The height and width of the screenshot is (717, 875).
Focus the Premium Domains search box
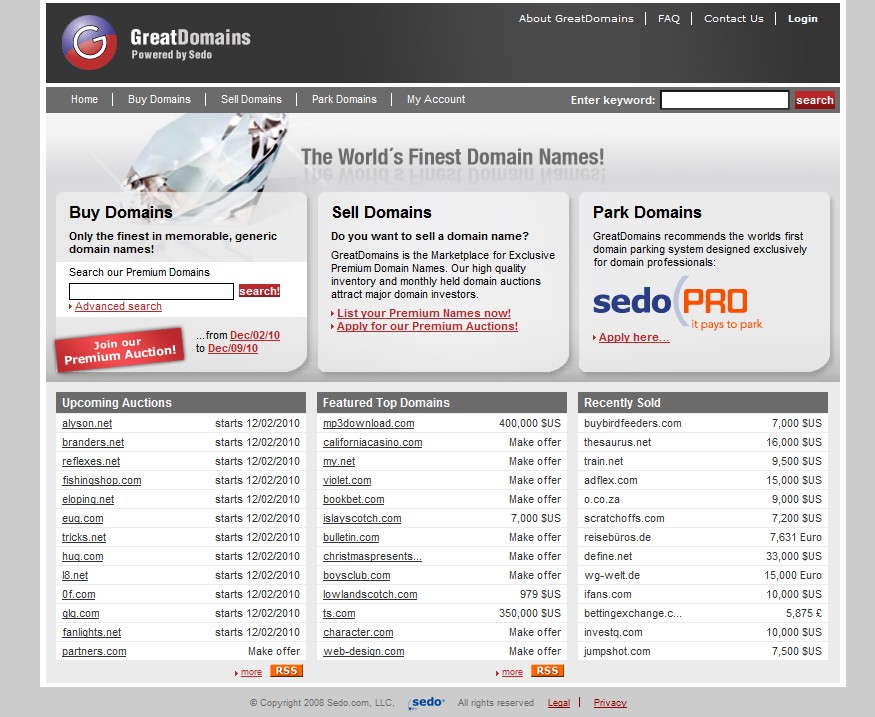coord(151,291)
